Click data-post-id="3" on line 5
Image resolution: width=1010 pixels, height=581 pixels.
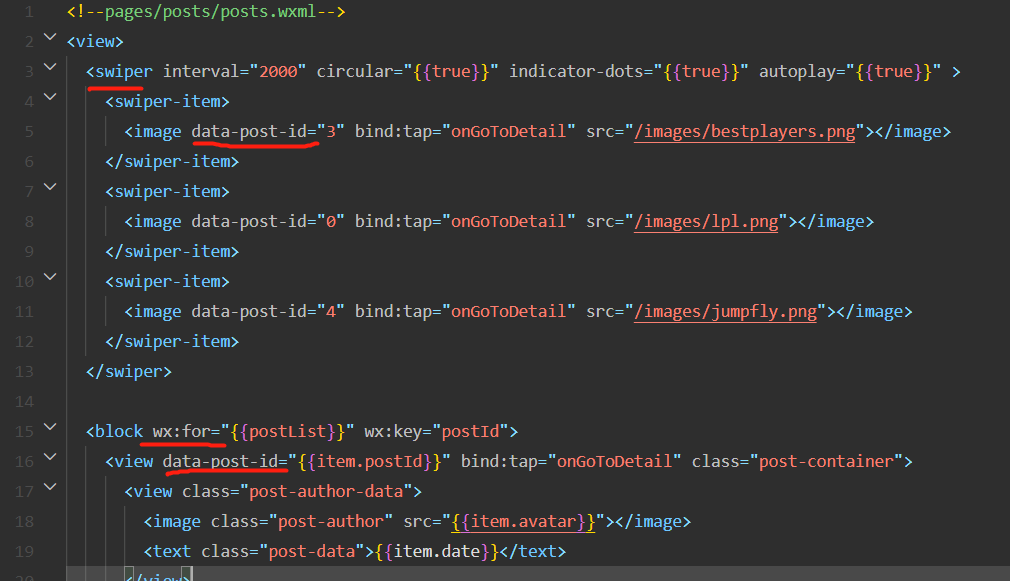[268, 132]
